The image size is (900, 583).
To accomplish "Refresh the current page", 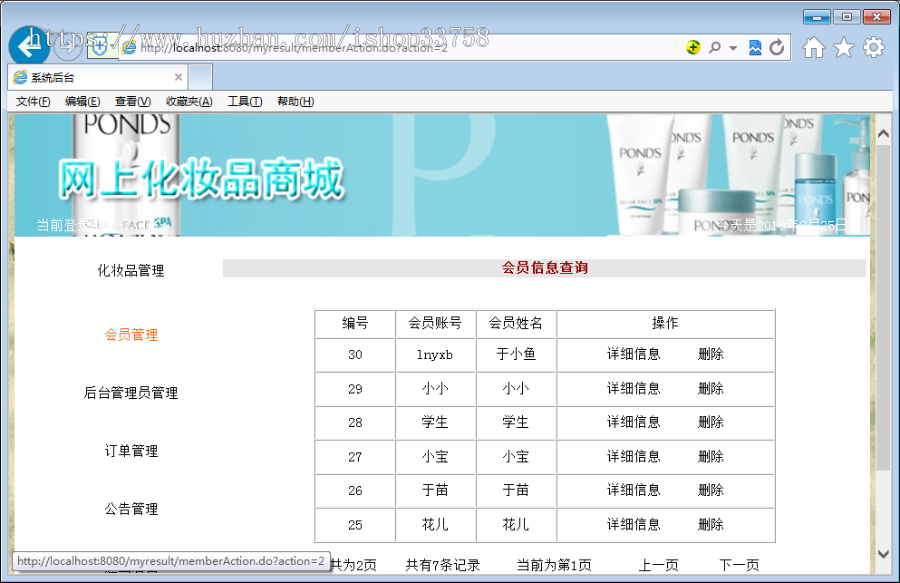I will (x=778, y=46).
